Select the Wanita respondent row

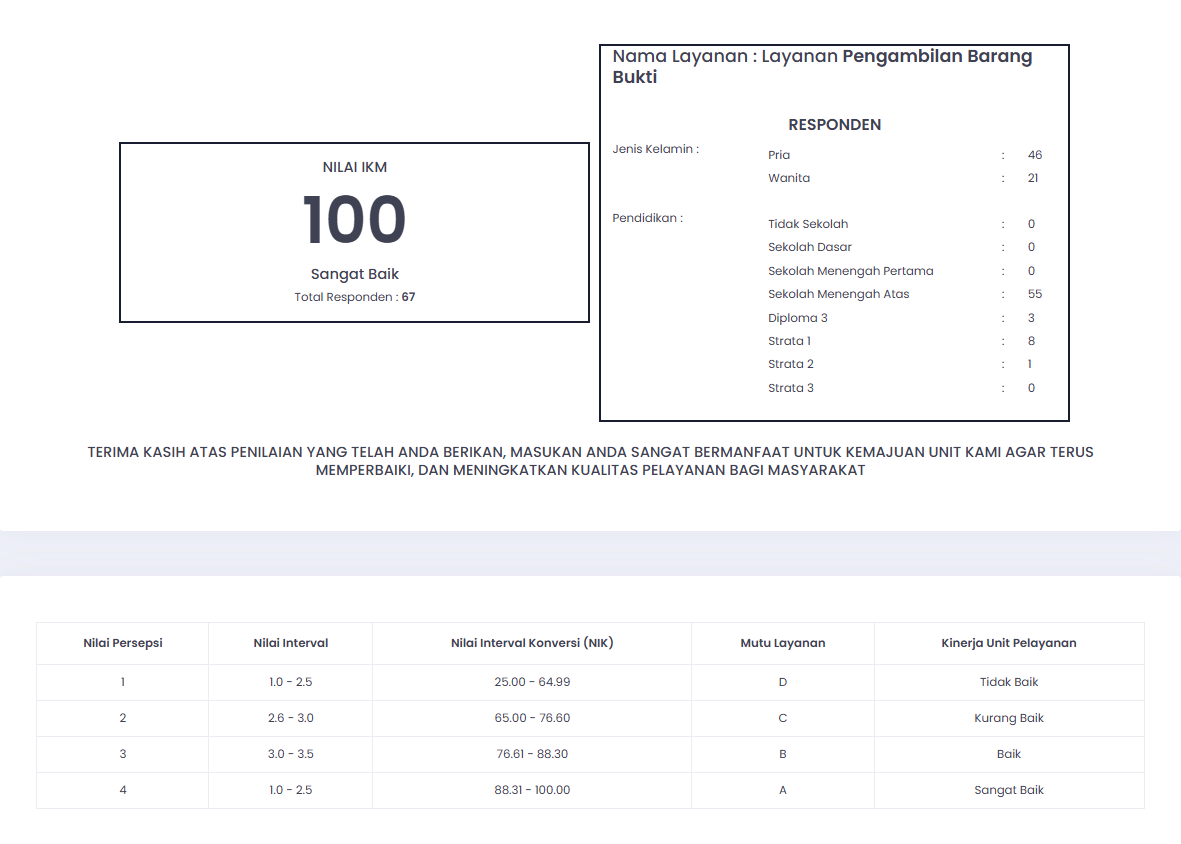click(x=905, y=178)
